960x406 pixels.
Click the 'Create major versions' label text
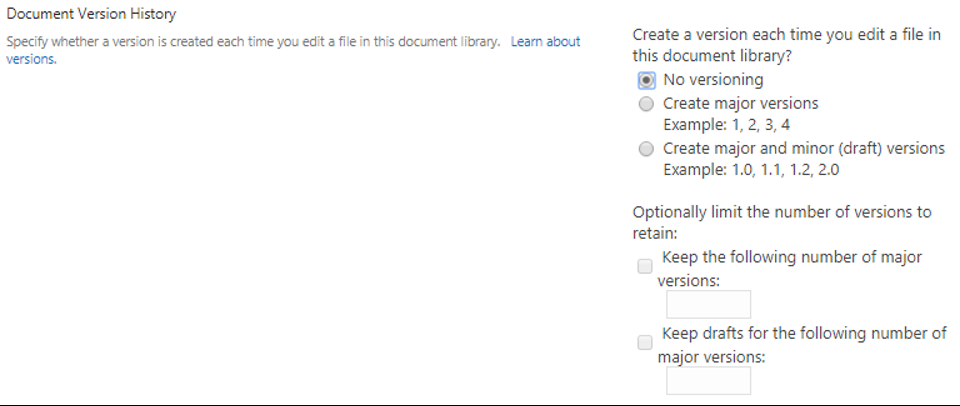740,104
